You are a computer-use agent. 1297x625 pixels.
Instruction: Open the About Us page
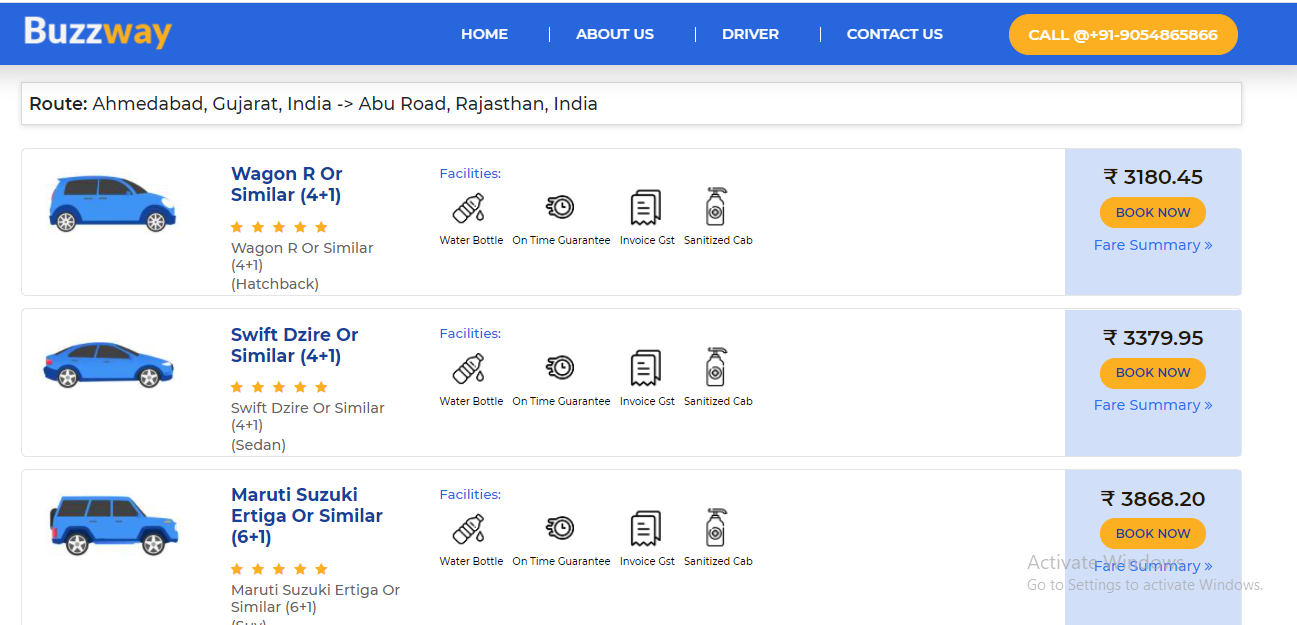point(615,34)
